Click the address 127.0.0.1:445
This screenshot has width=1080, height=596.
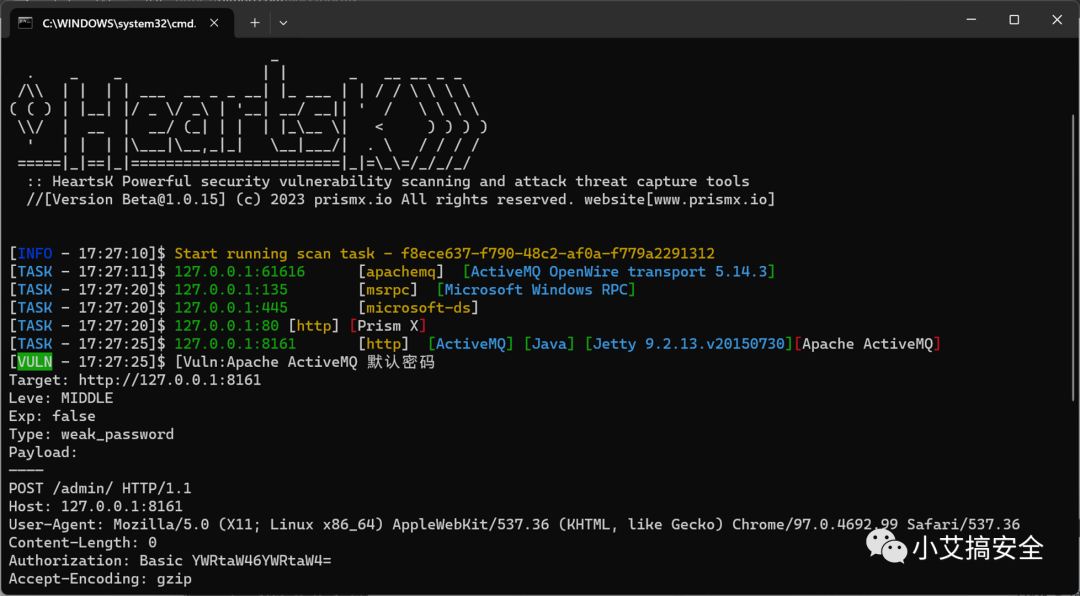tap(231, 307)
